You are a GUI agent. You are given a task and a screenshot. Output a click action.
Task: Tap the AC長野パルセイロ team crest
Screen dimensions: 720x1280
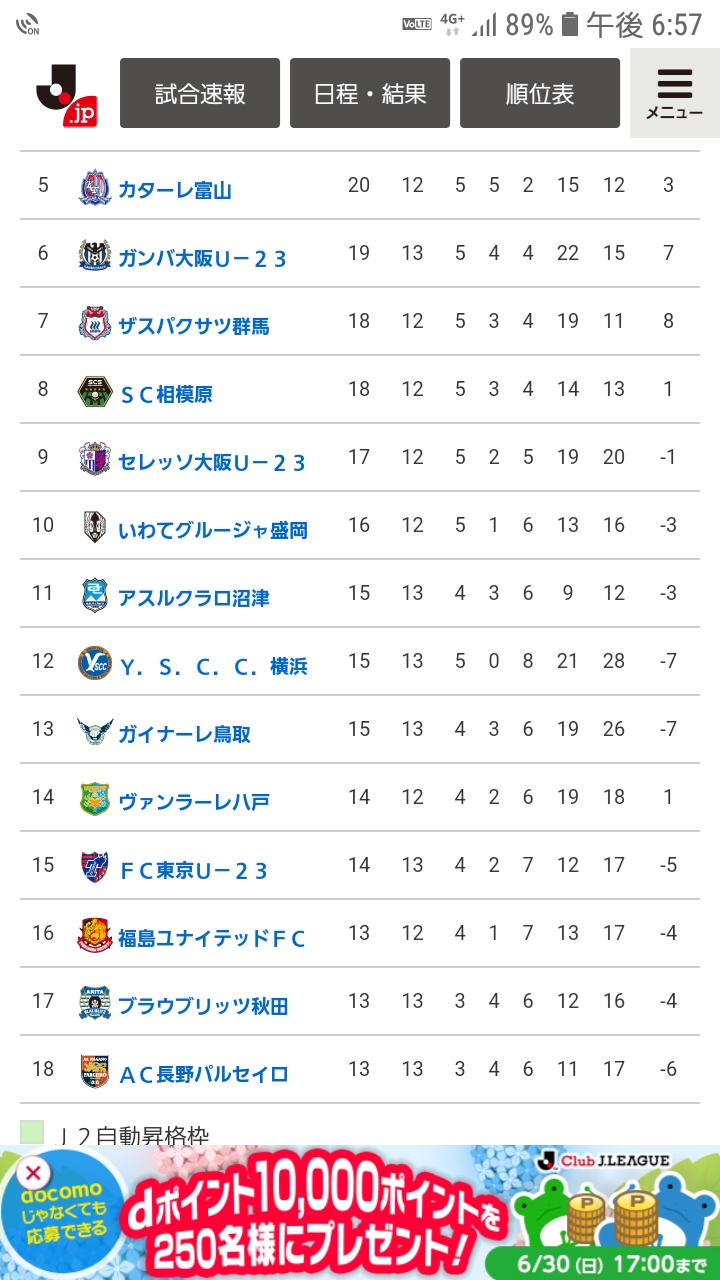point(95,1072)
